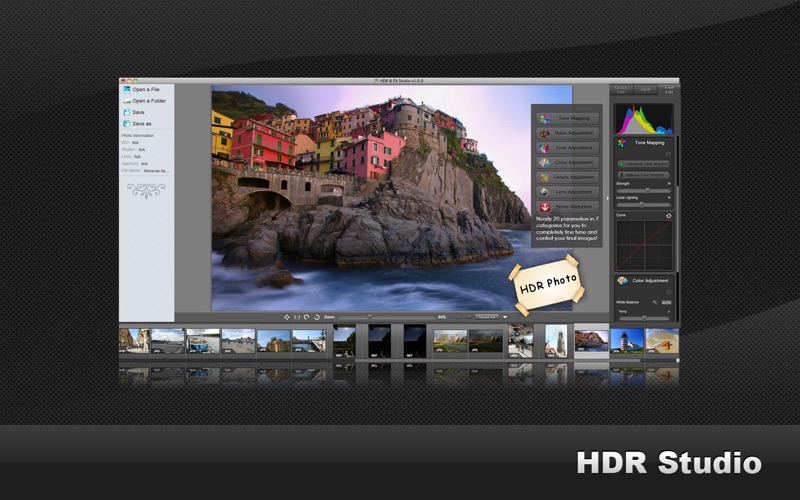Click the Tone Mapping icon in right panel
The image size is (800, 500).
622,143
